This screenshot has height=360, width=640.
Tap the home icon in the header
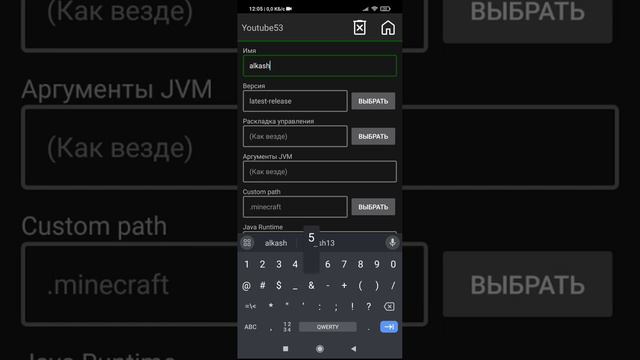pyautogui.click(x=388, y=28)
